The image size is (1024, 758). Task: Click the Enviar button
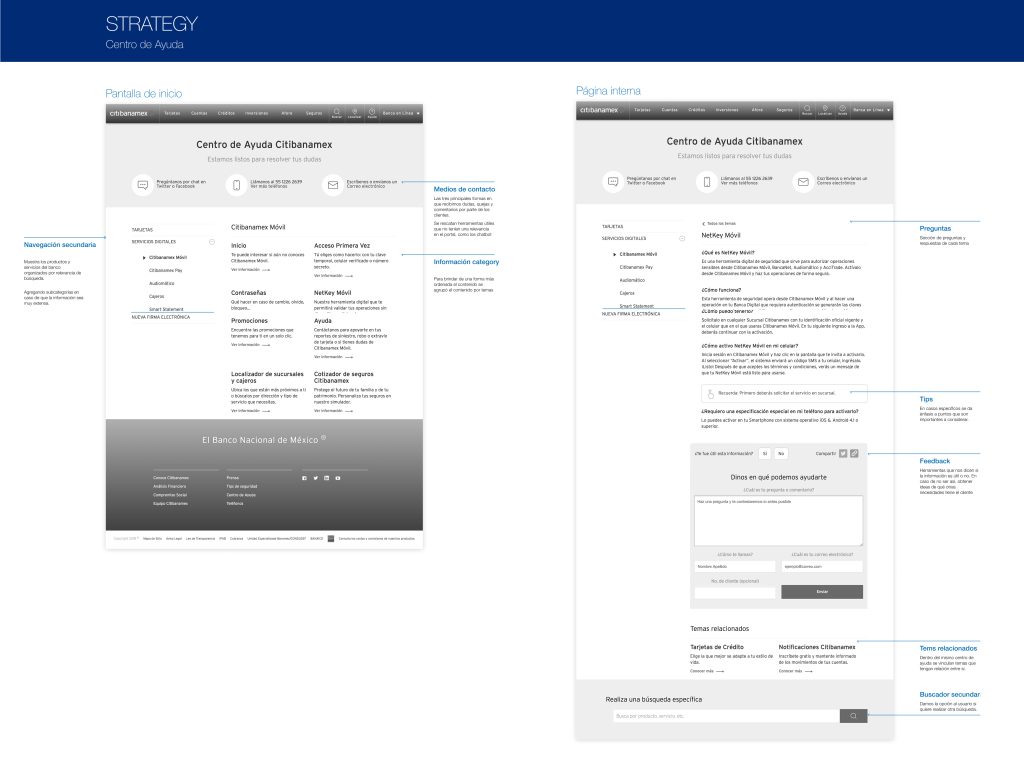pos(822,592)
